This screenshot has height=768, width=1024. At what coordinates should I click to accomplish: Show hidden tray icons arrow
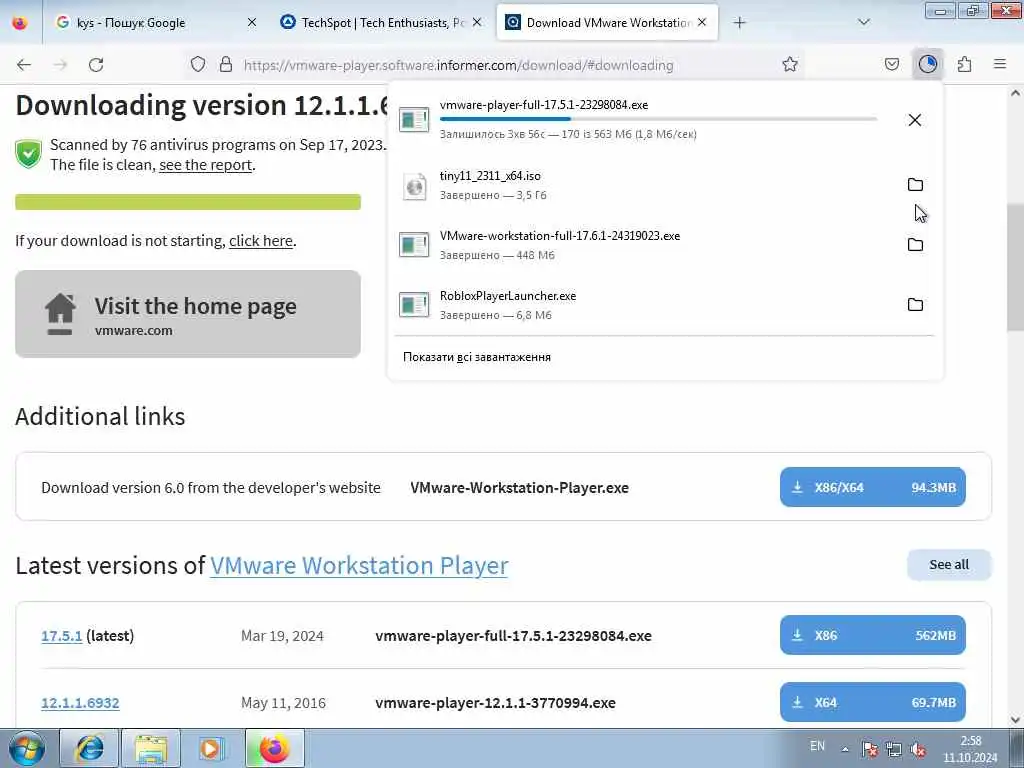(x=845, y=749)
